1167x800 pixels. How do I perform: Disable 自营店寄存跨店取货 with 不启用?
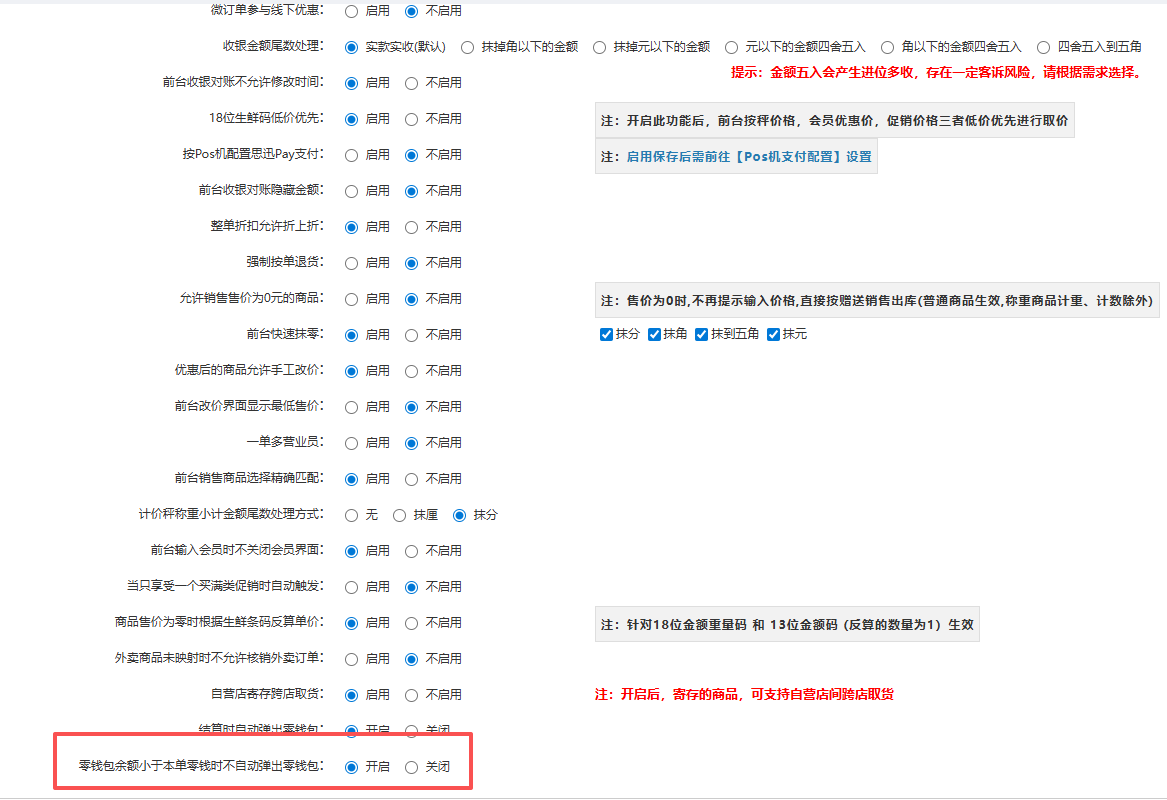pos(411,695)
